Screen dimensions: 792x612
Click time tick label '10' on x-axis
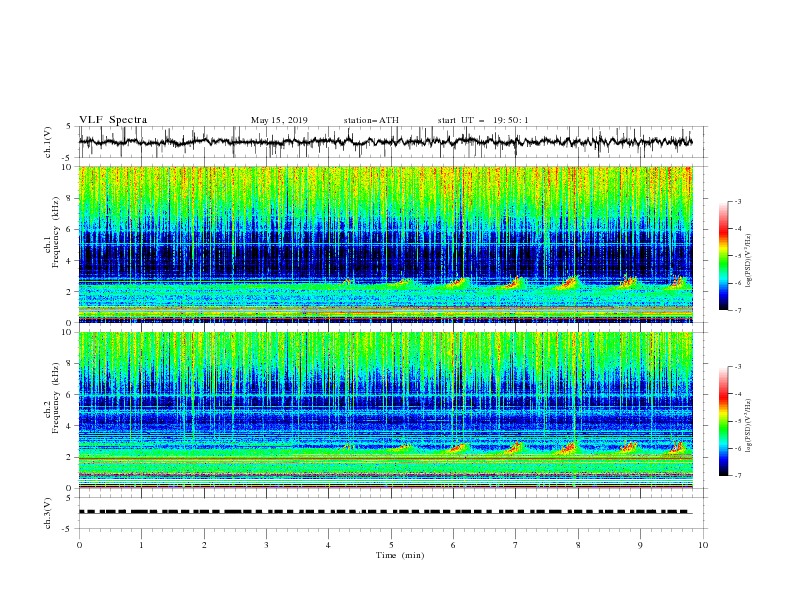[703, 545]
